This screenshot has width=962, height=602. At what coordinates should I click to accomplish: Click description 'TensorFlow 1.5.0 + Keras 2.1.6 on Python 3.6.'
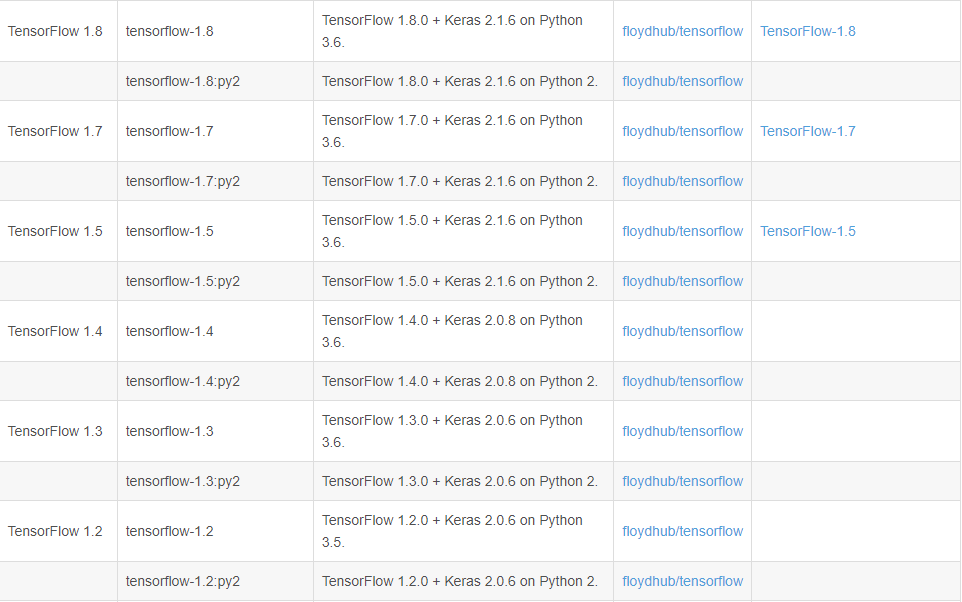452,231
